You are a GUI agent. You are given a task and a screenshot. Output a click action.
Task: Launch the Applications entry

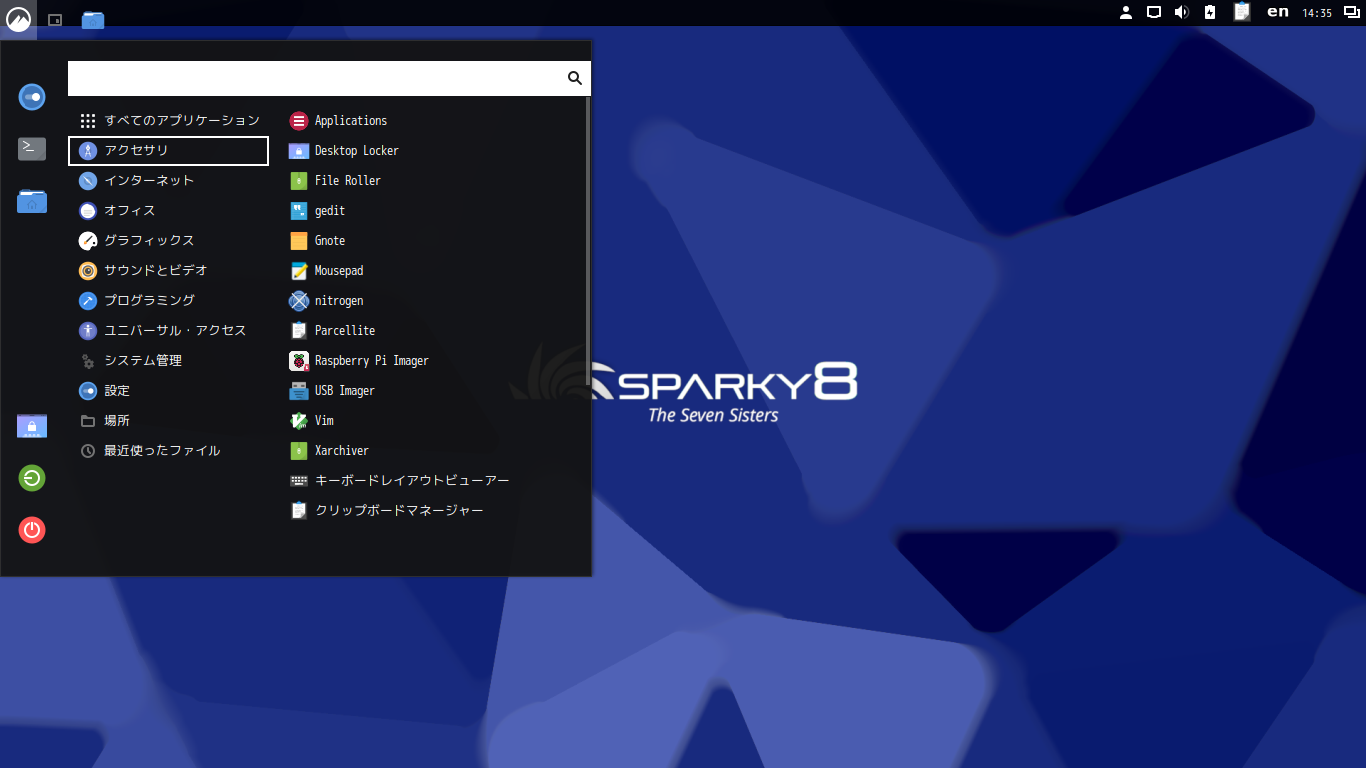(432, 120)
